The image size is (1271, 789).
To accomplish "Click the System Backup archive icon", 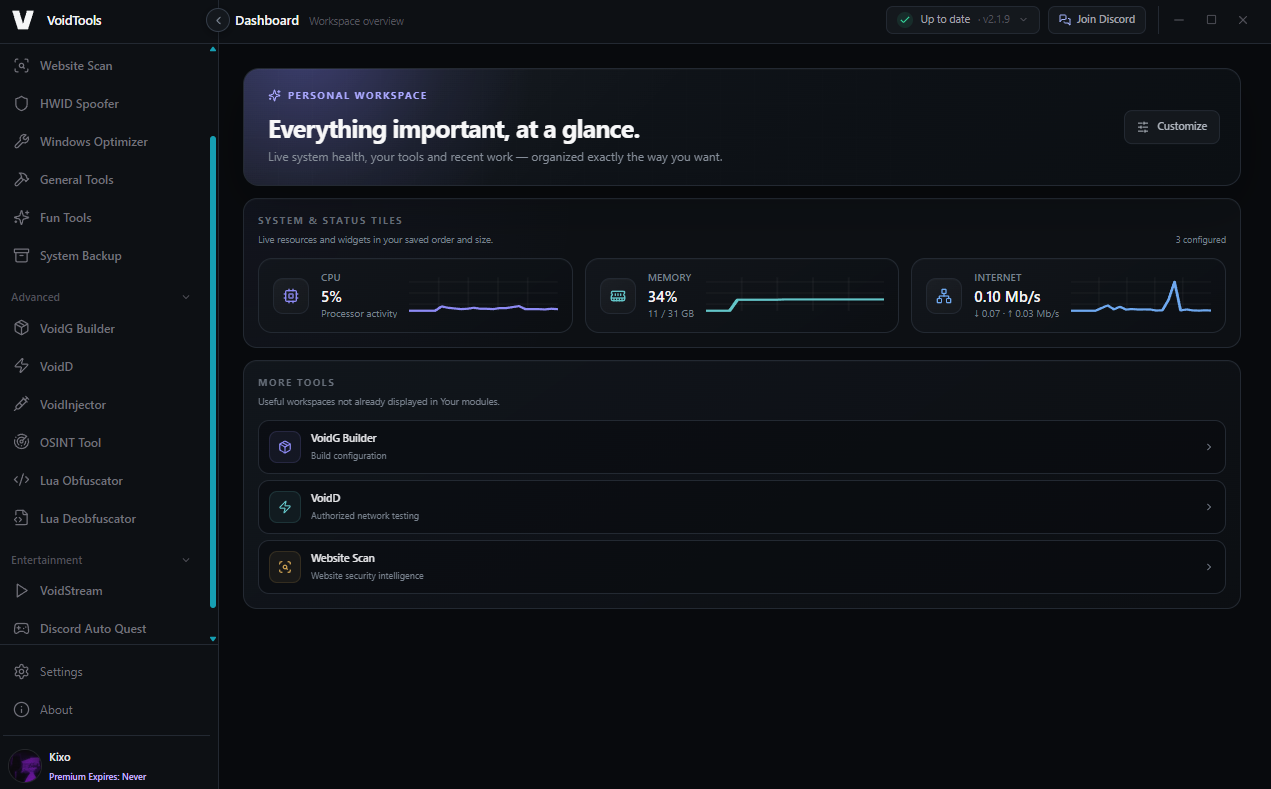I will [21, 256].
